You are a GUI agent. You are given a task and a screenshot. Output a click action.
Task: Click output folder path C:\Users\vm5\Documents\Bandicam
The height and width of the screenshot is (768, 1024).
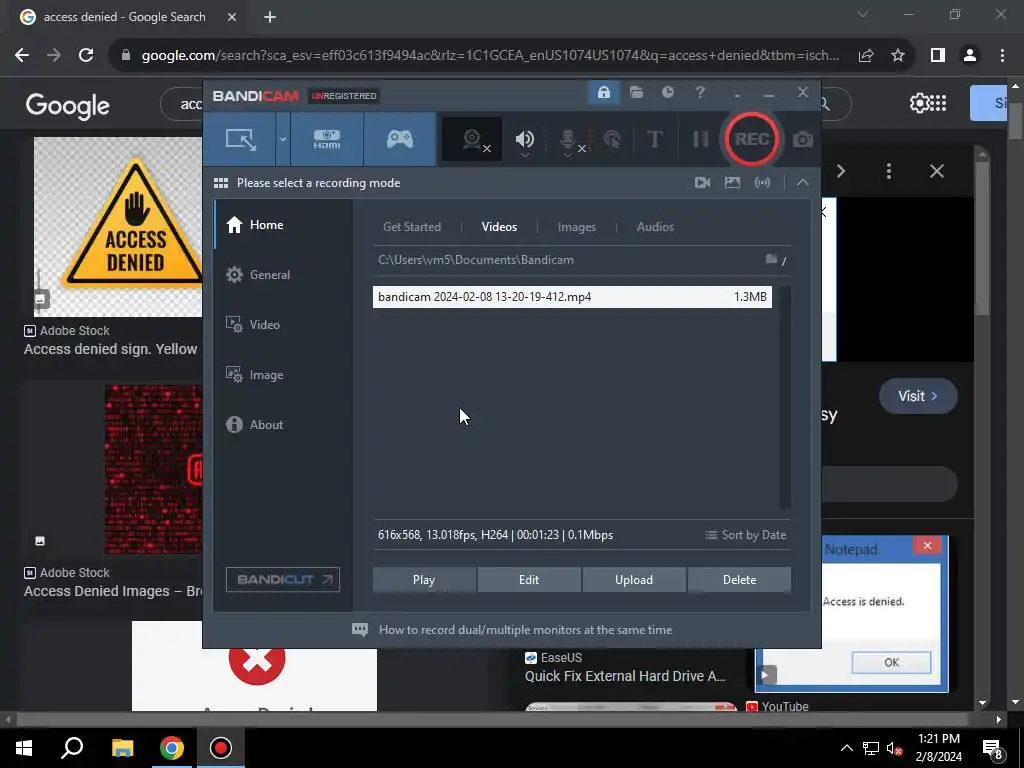tap(475, 260)
